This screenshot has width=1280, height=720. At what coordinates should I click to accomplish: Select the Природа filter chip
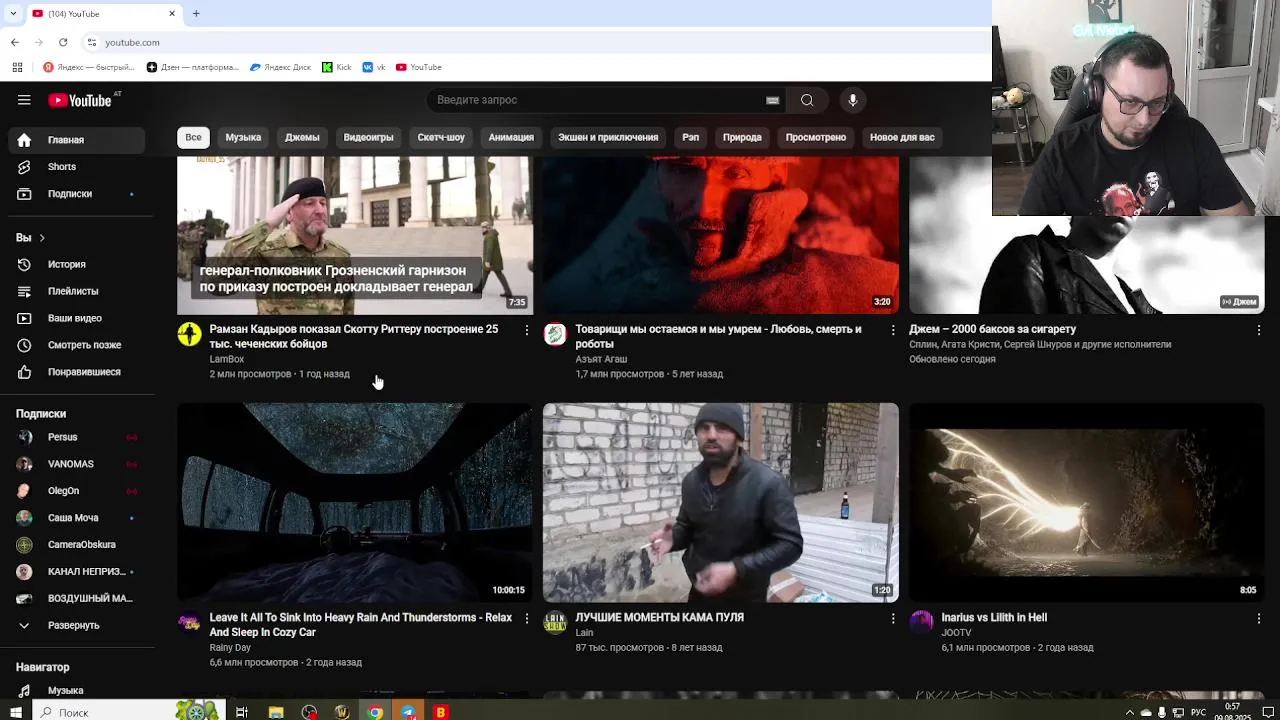coord(742,137)
